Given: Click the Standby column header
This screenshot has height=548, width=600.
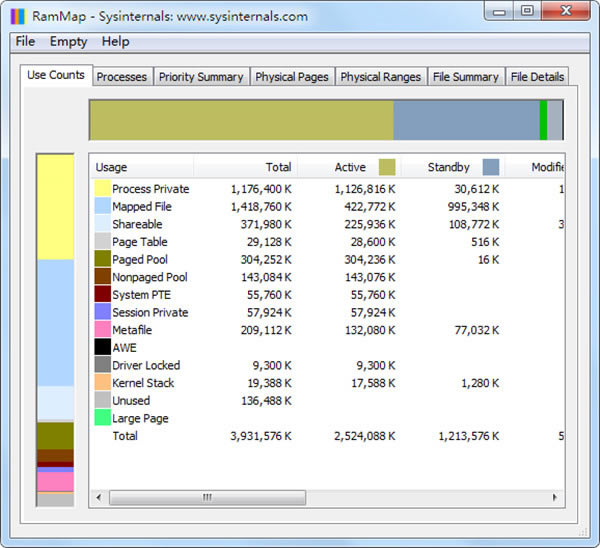Looking at the screenshot, I should [x=448, y=167].
